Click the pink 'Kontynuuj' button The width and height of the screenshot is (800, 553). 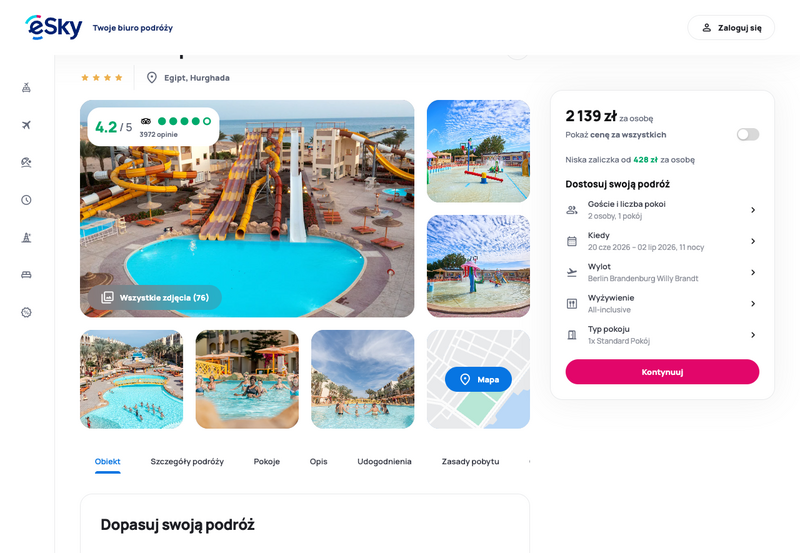(662, 372)
